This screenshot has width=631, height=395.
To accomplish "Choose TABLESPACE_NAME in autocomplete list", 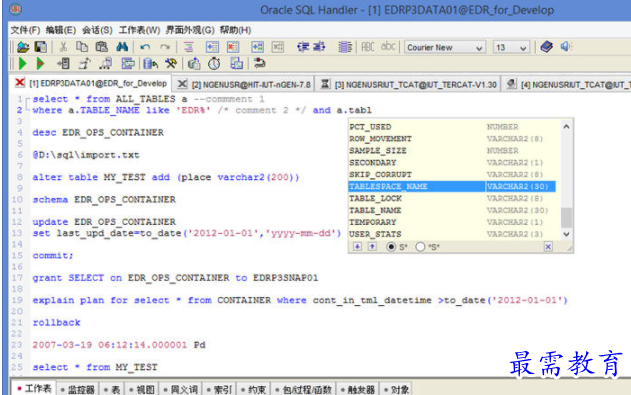I will [452, 186].
